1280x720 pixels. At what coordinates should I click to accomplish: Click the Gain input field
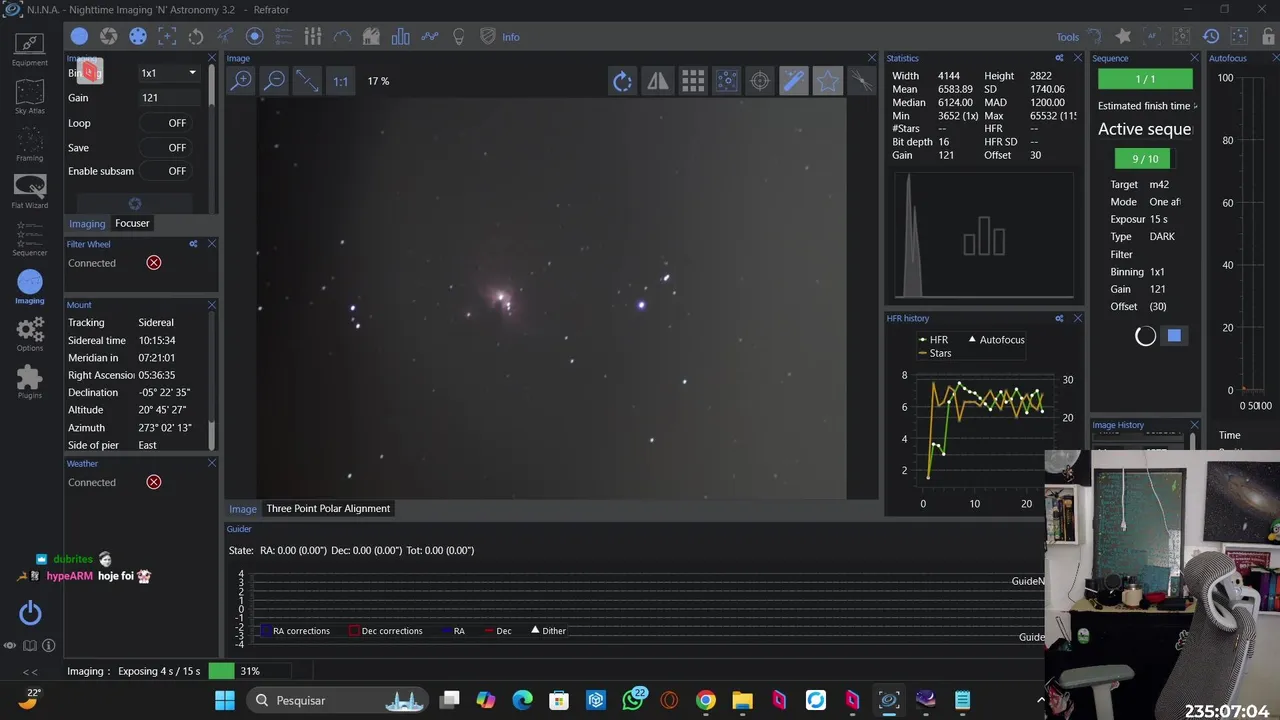coord(168,98)
